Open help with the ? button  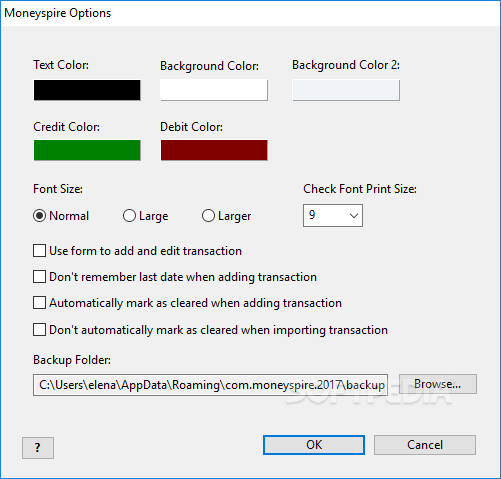tap(38, 448)
